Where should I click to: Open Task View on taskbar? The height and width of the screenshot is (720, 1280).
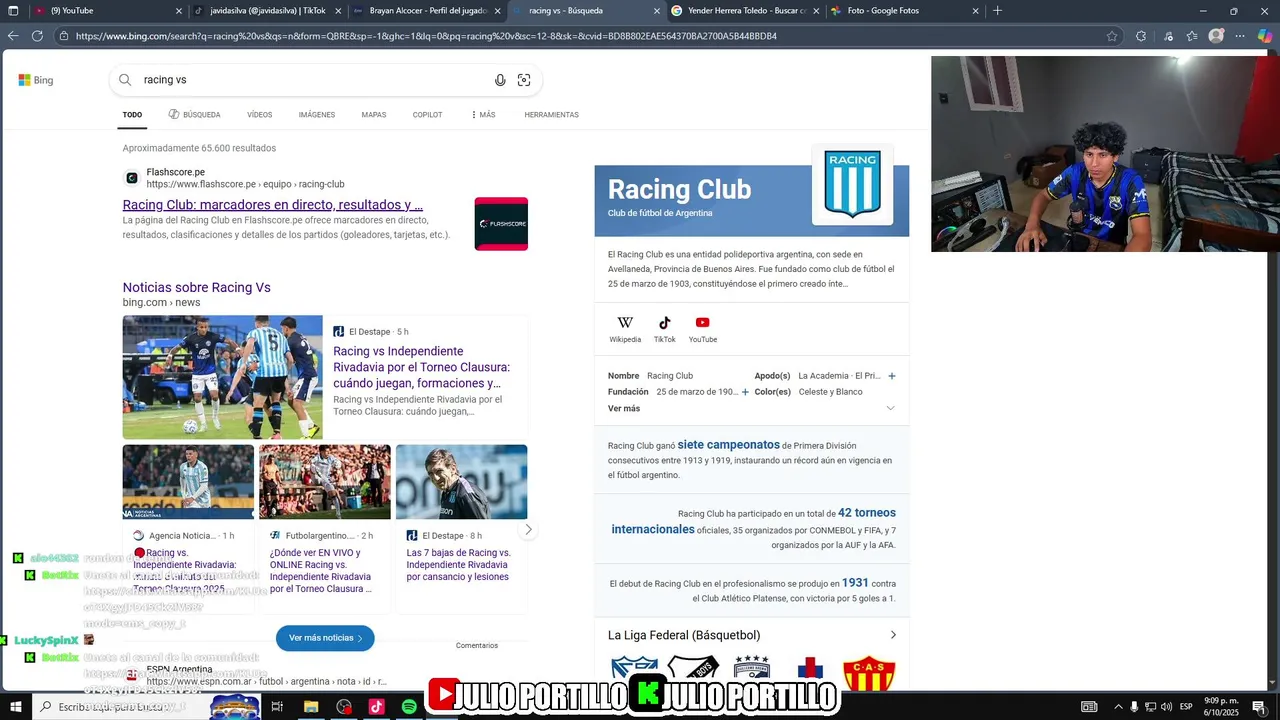pos(277,707)
